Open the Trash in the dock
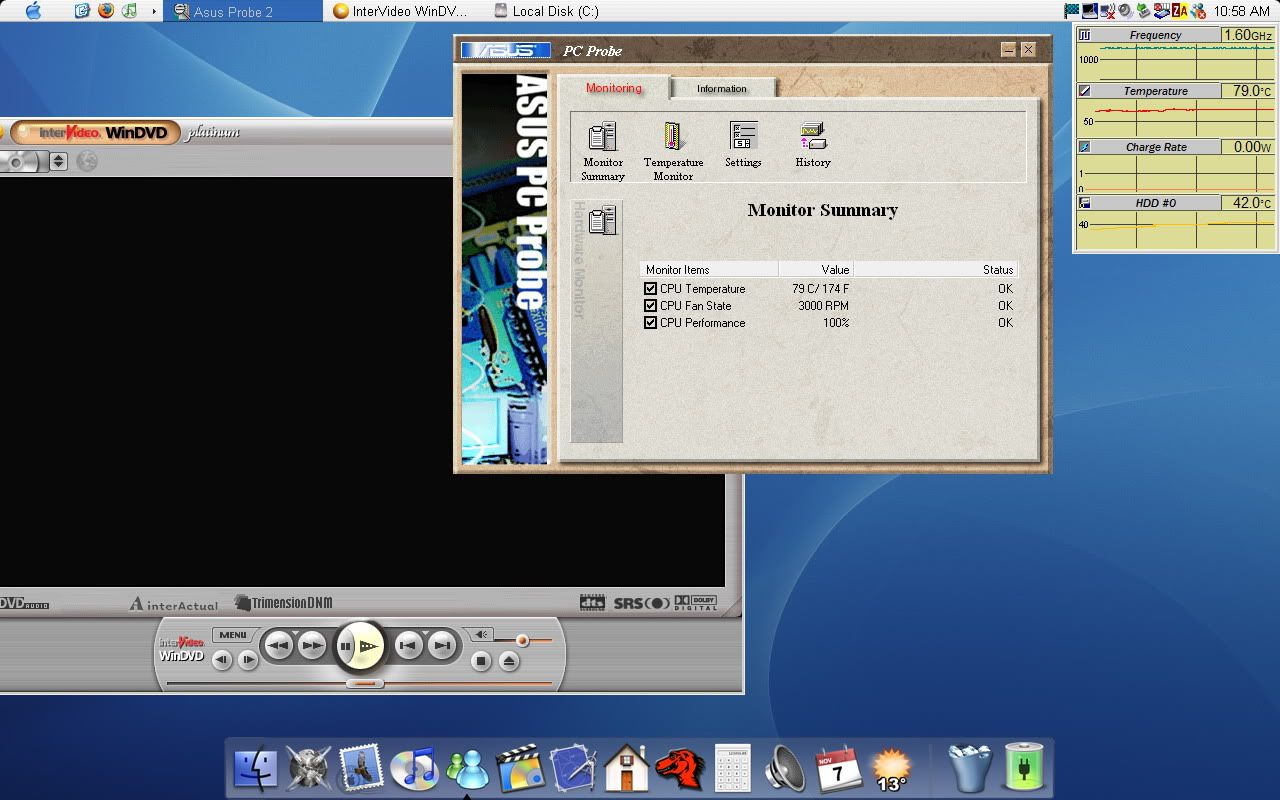Image resolution: width=1280 pixels, height=800 pixels. pos(970,769)
